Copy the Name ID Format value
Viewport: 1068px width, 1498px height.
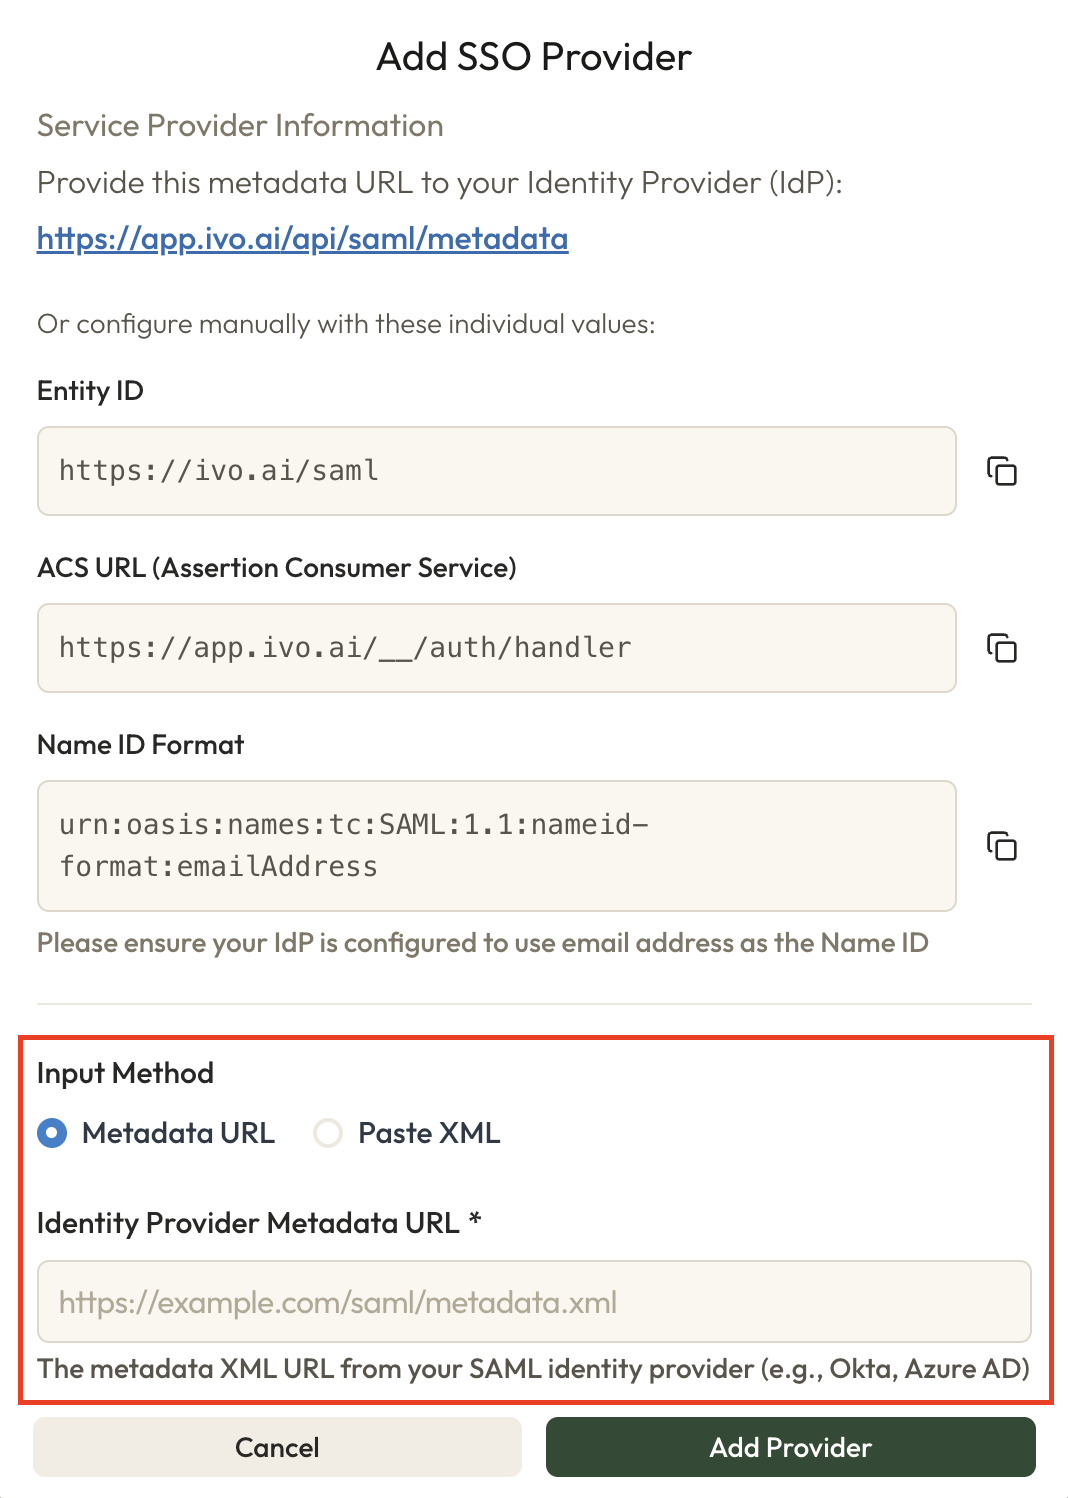tap(1001, 846)
